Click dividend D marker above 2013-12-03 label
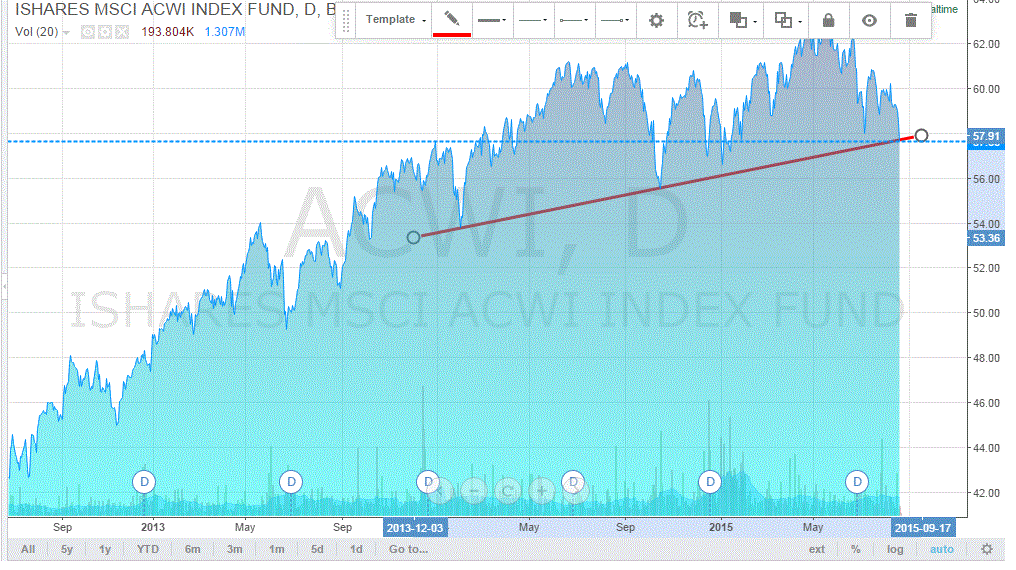 tap(428, 482)
